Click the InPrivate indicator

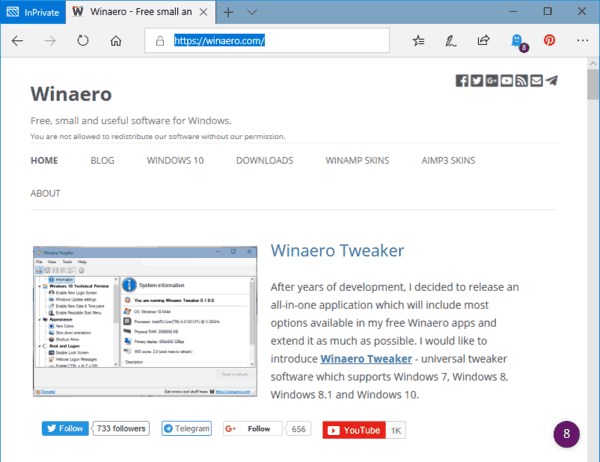33,12
